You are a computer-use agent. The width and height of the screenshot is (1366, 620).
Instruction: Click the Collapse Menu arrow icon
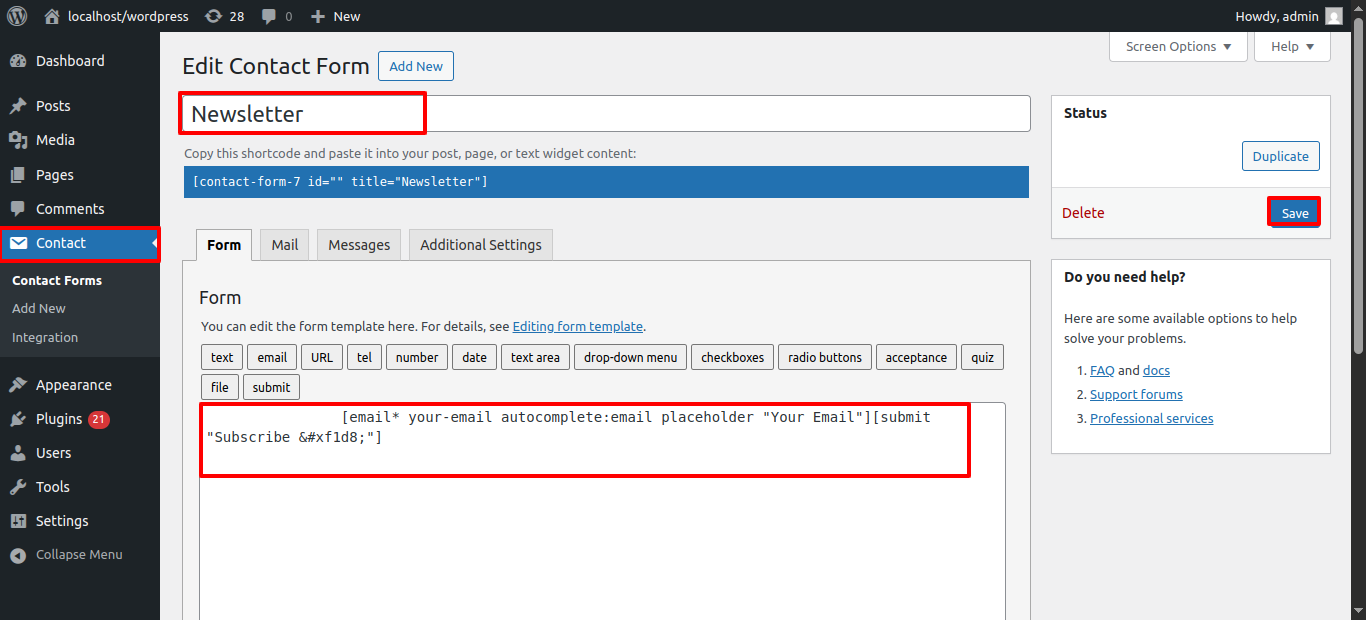coord(18,555)
